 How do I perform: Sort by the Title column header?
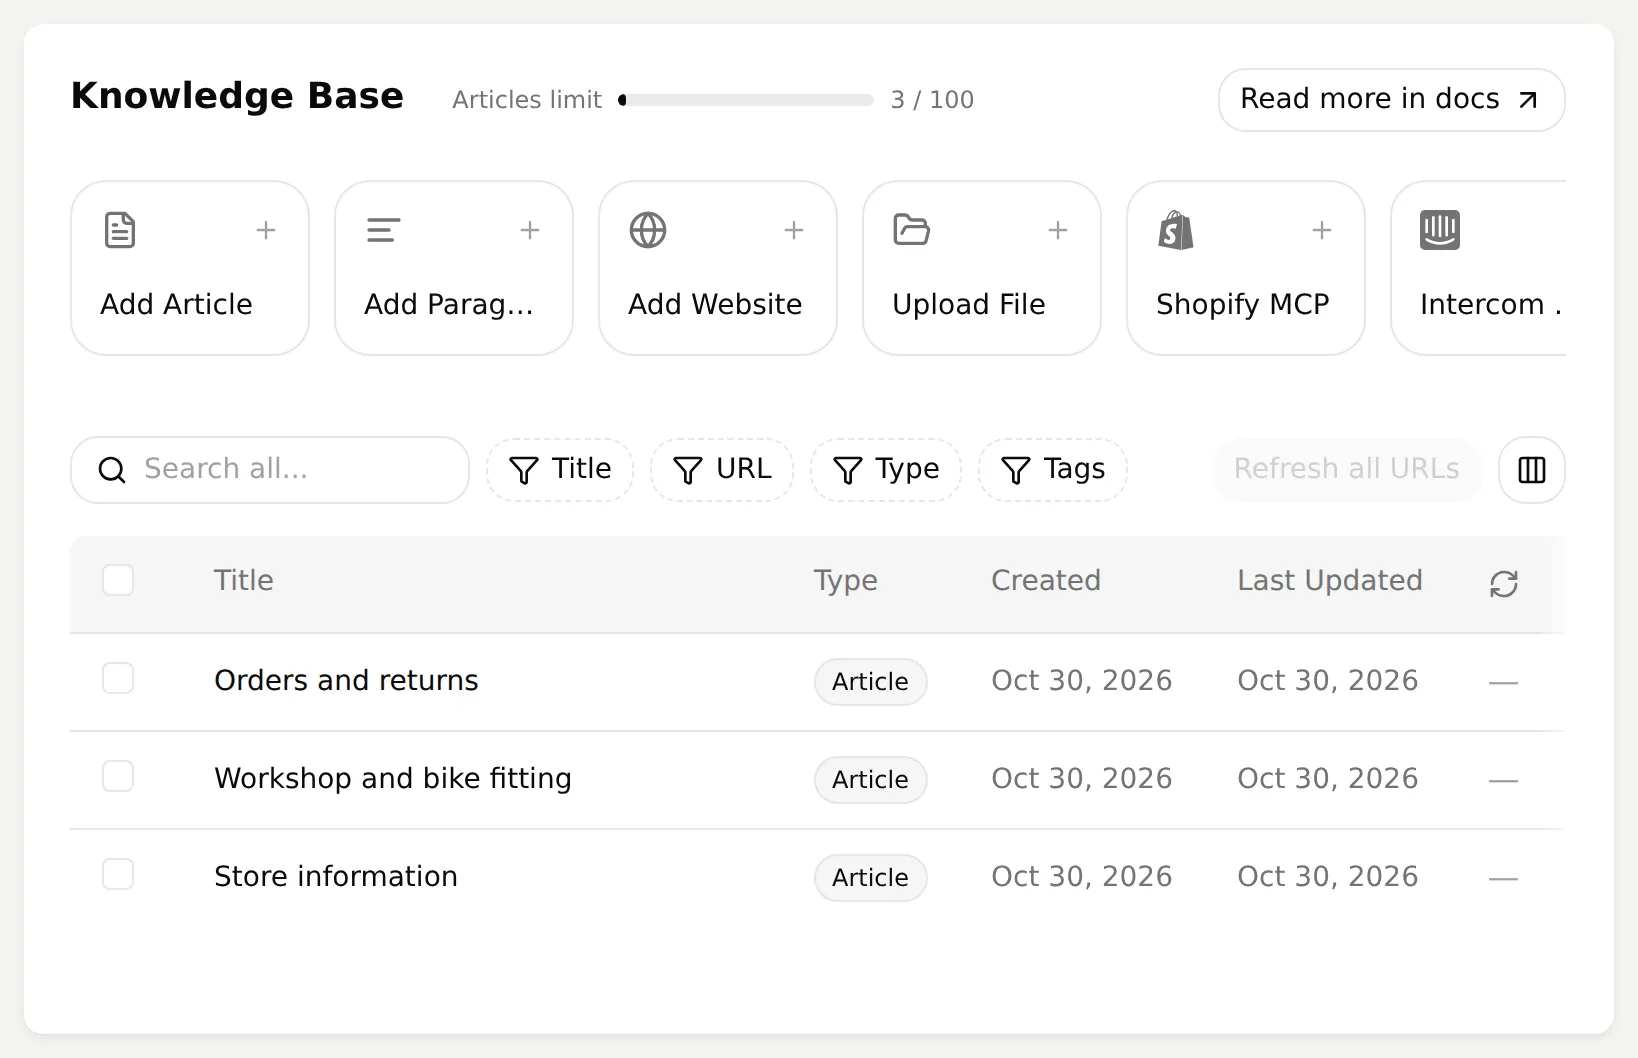coord(243,580)
